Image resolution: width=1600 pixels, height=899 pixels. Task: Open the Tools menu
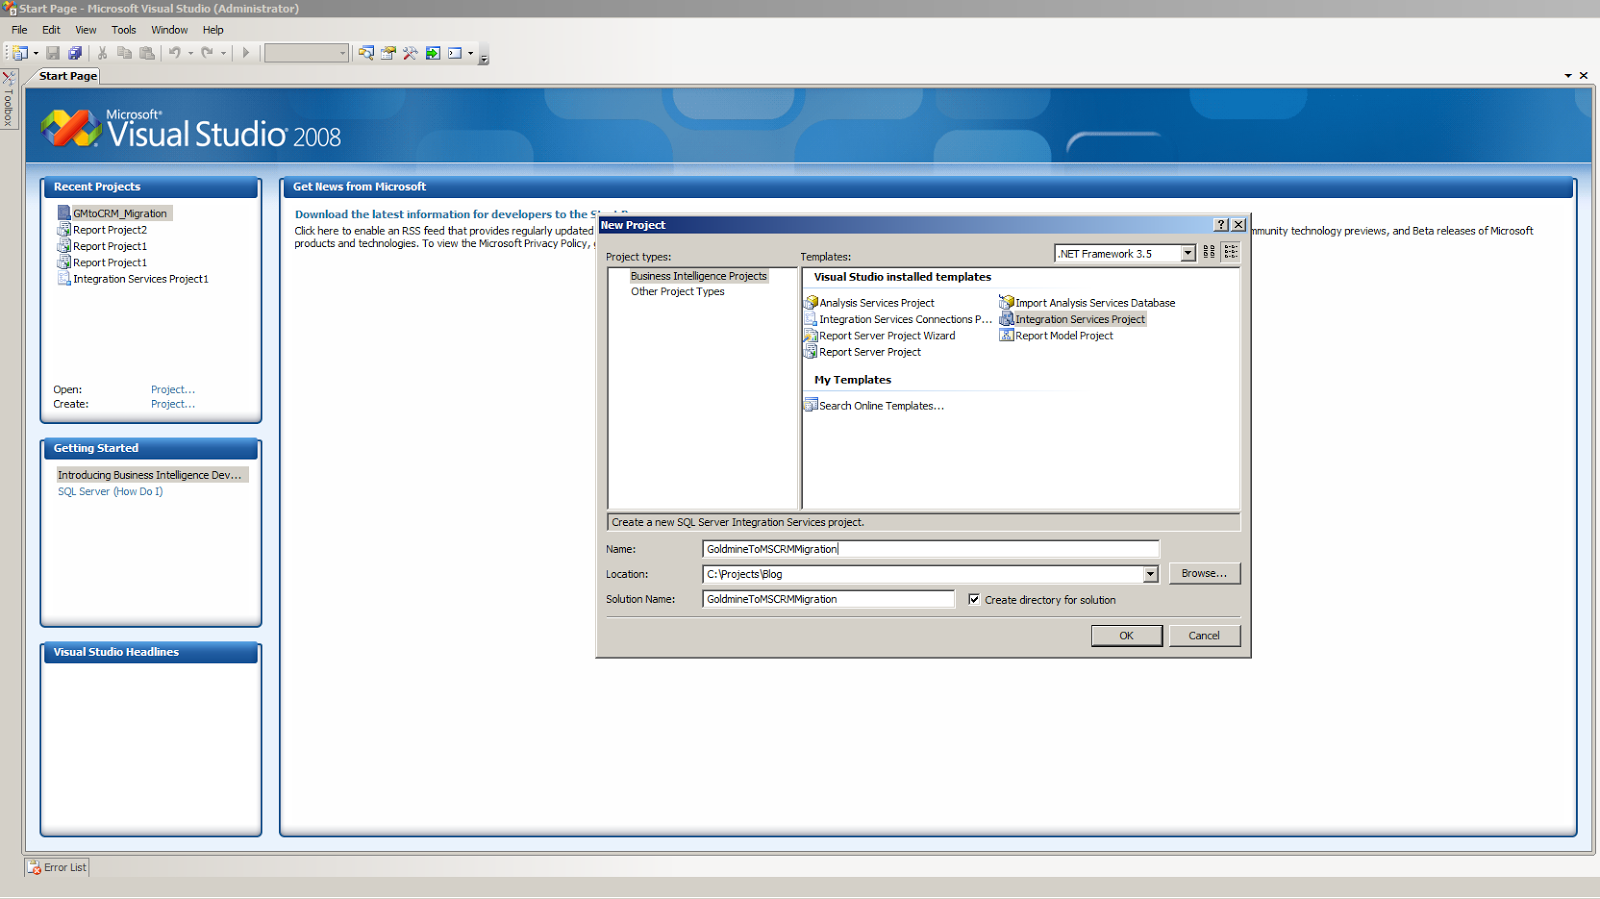pos(124,30)
